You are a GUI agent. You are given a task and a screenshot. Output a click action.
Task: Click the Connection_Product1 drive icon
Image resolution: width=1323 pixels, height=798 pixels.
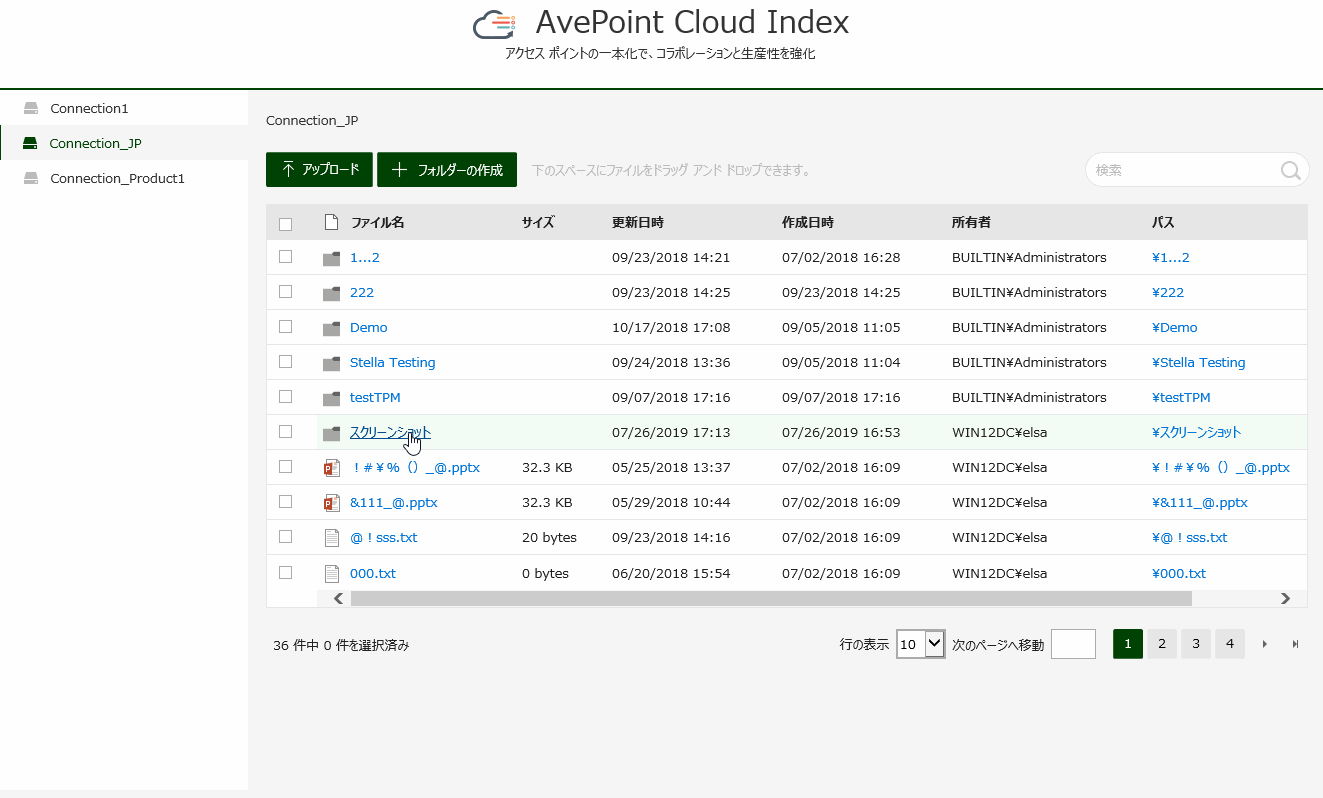coord(31,178)
